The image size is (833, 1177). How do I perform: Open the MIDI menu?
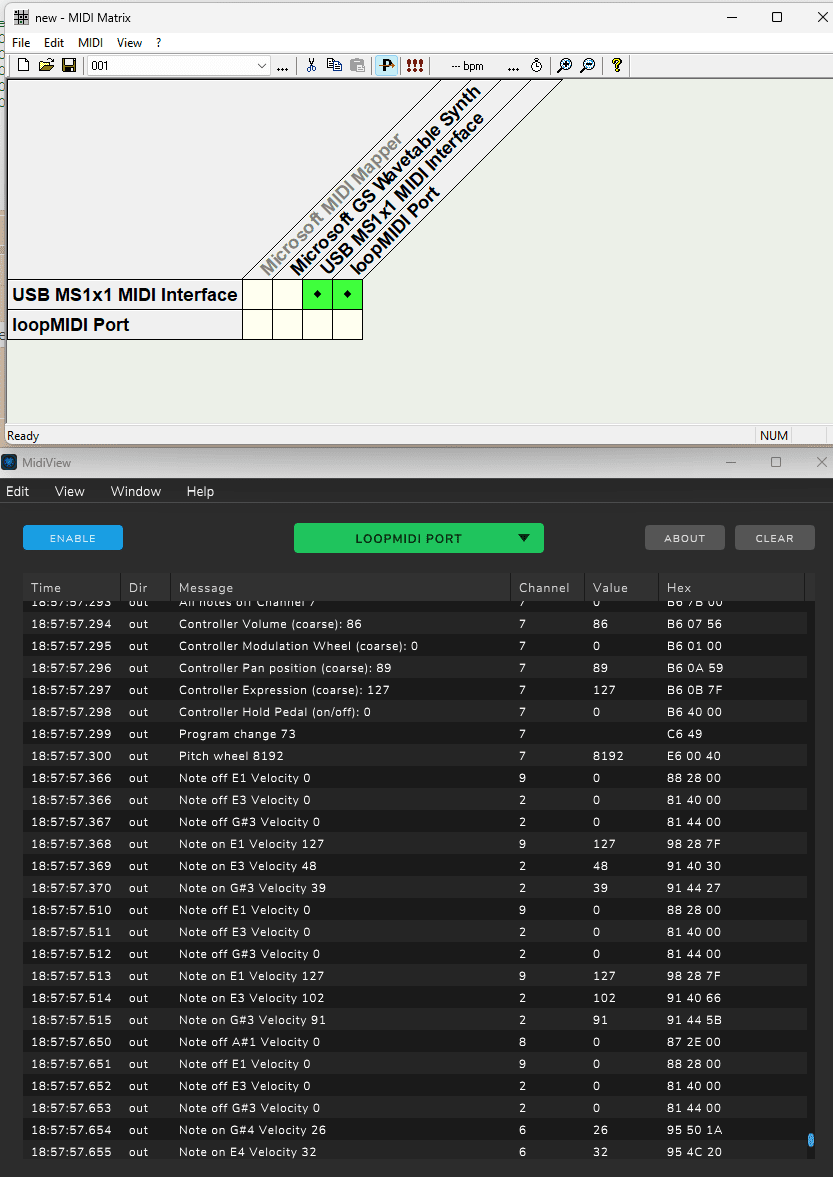coord(90,43)
